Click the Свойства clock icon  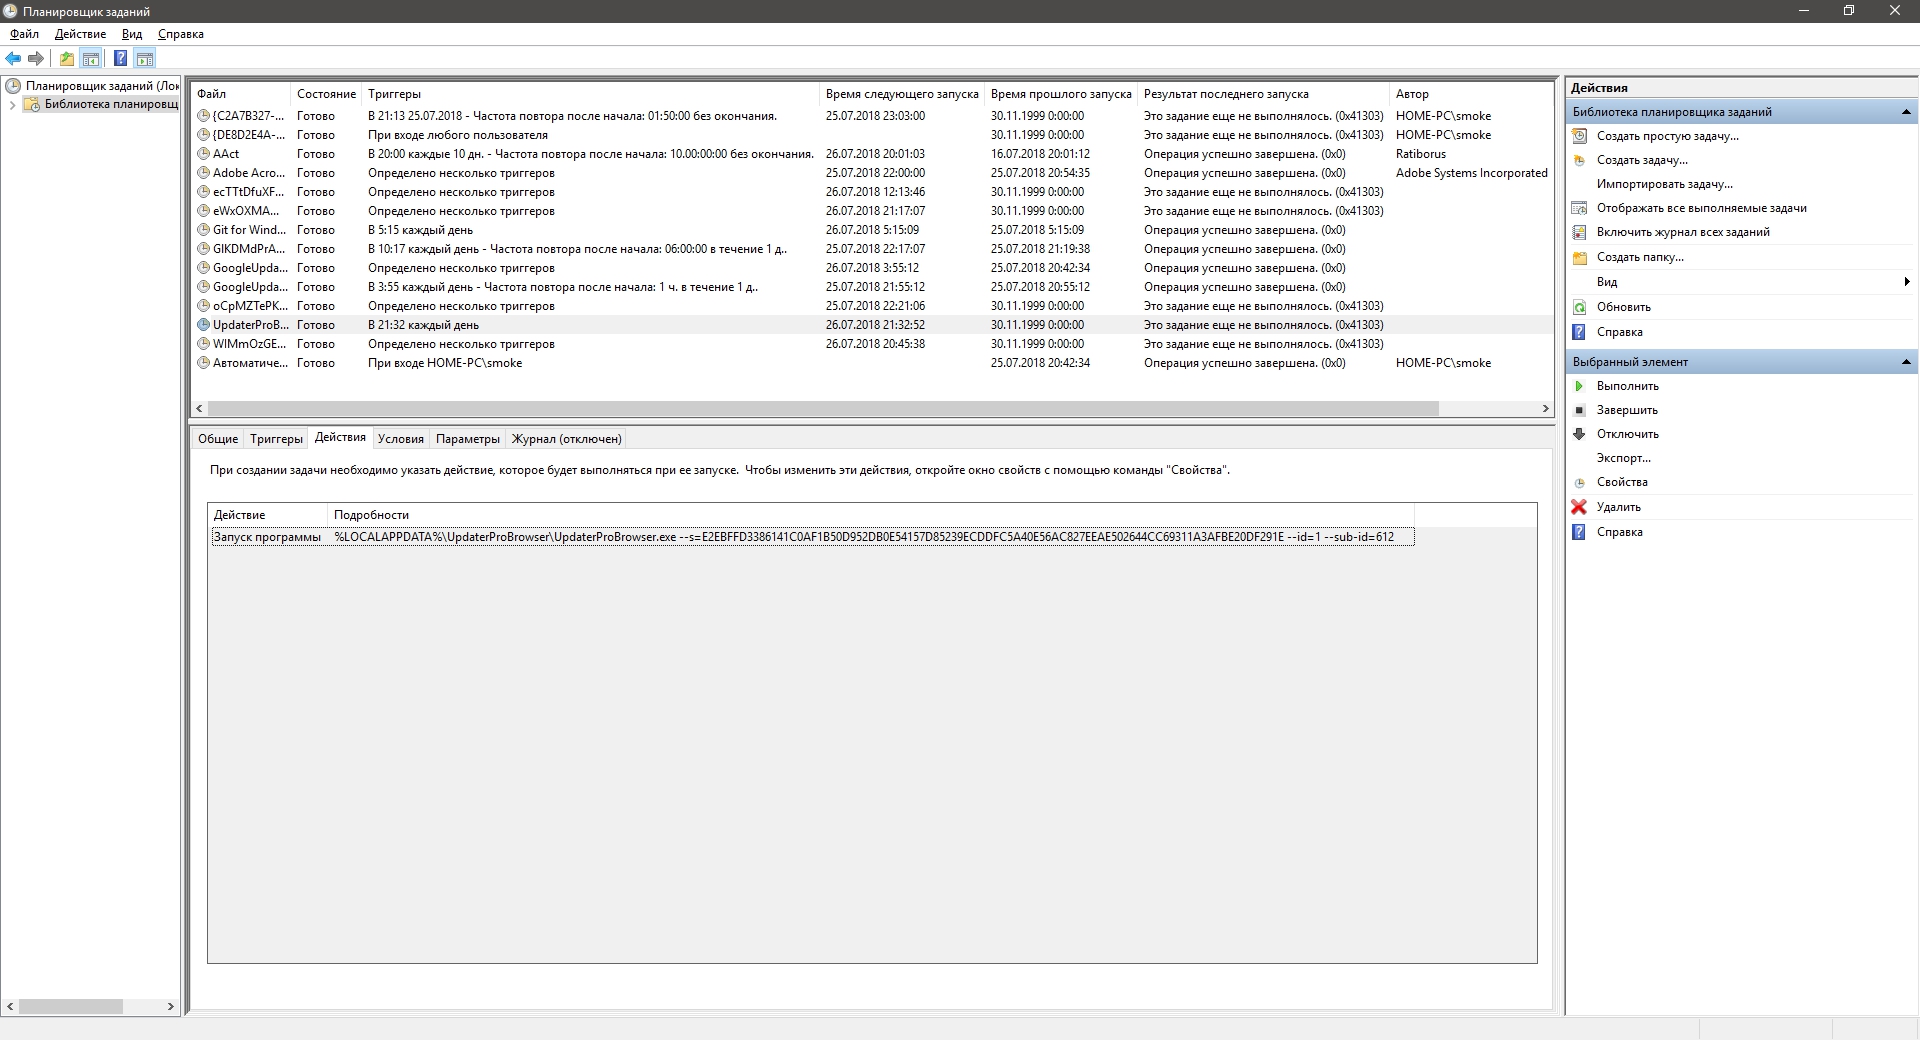coord(1580,482)
